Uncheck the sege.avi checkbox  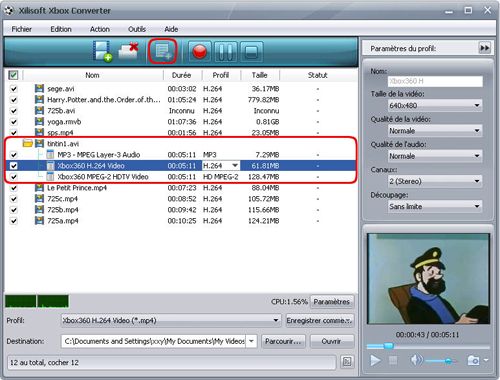13,89
